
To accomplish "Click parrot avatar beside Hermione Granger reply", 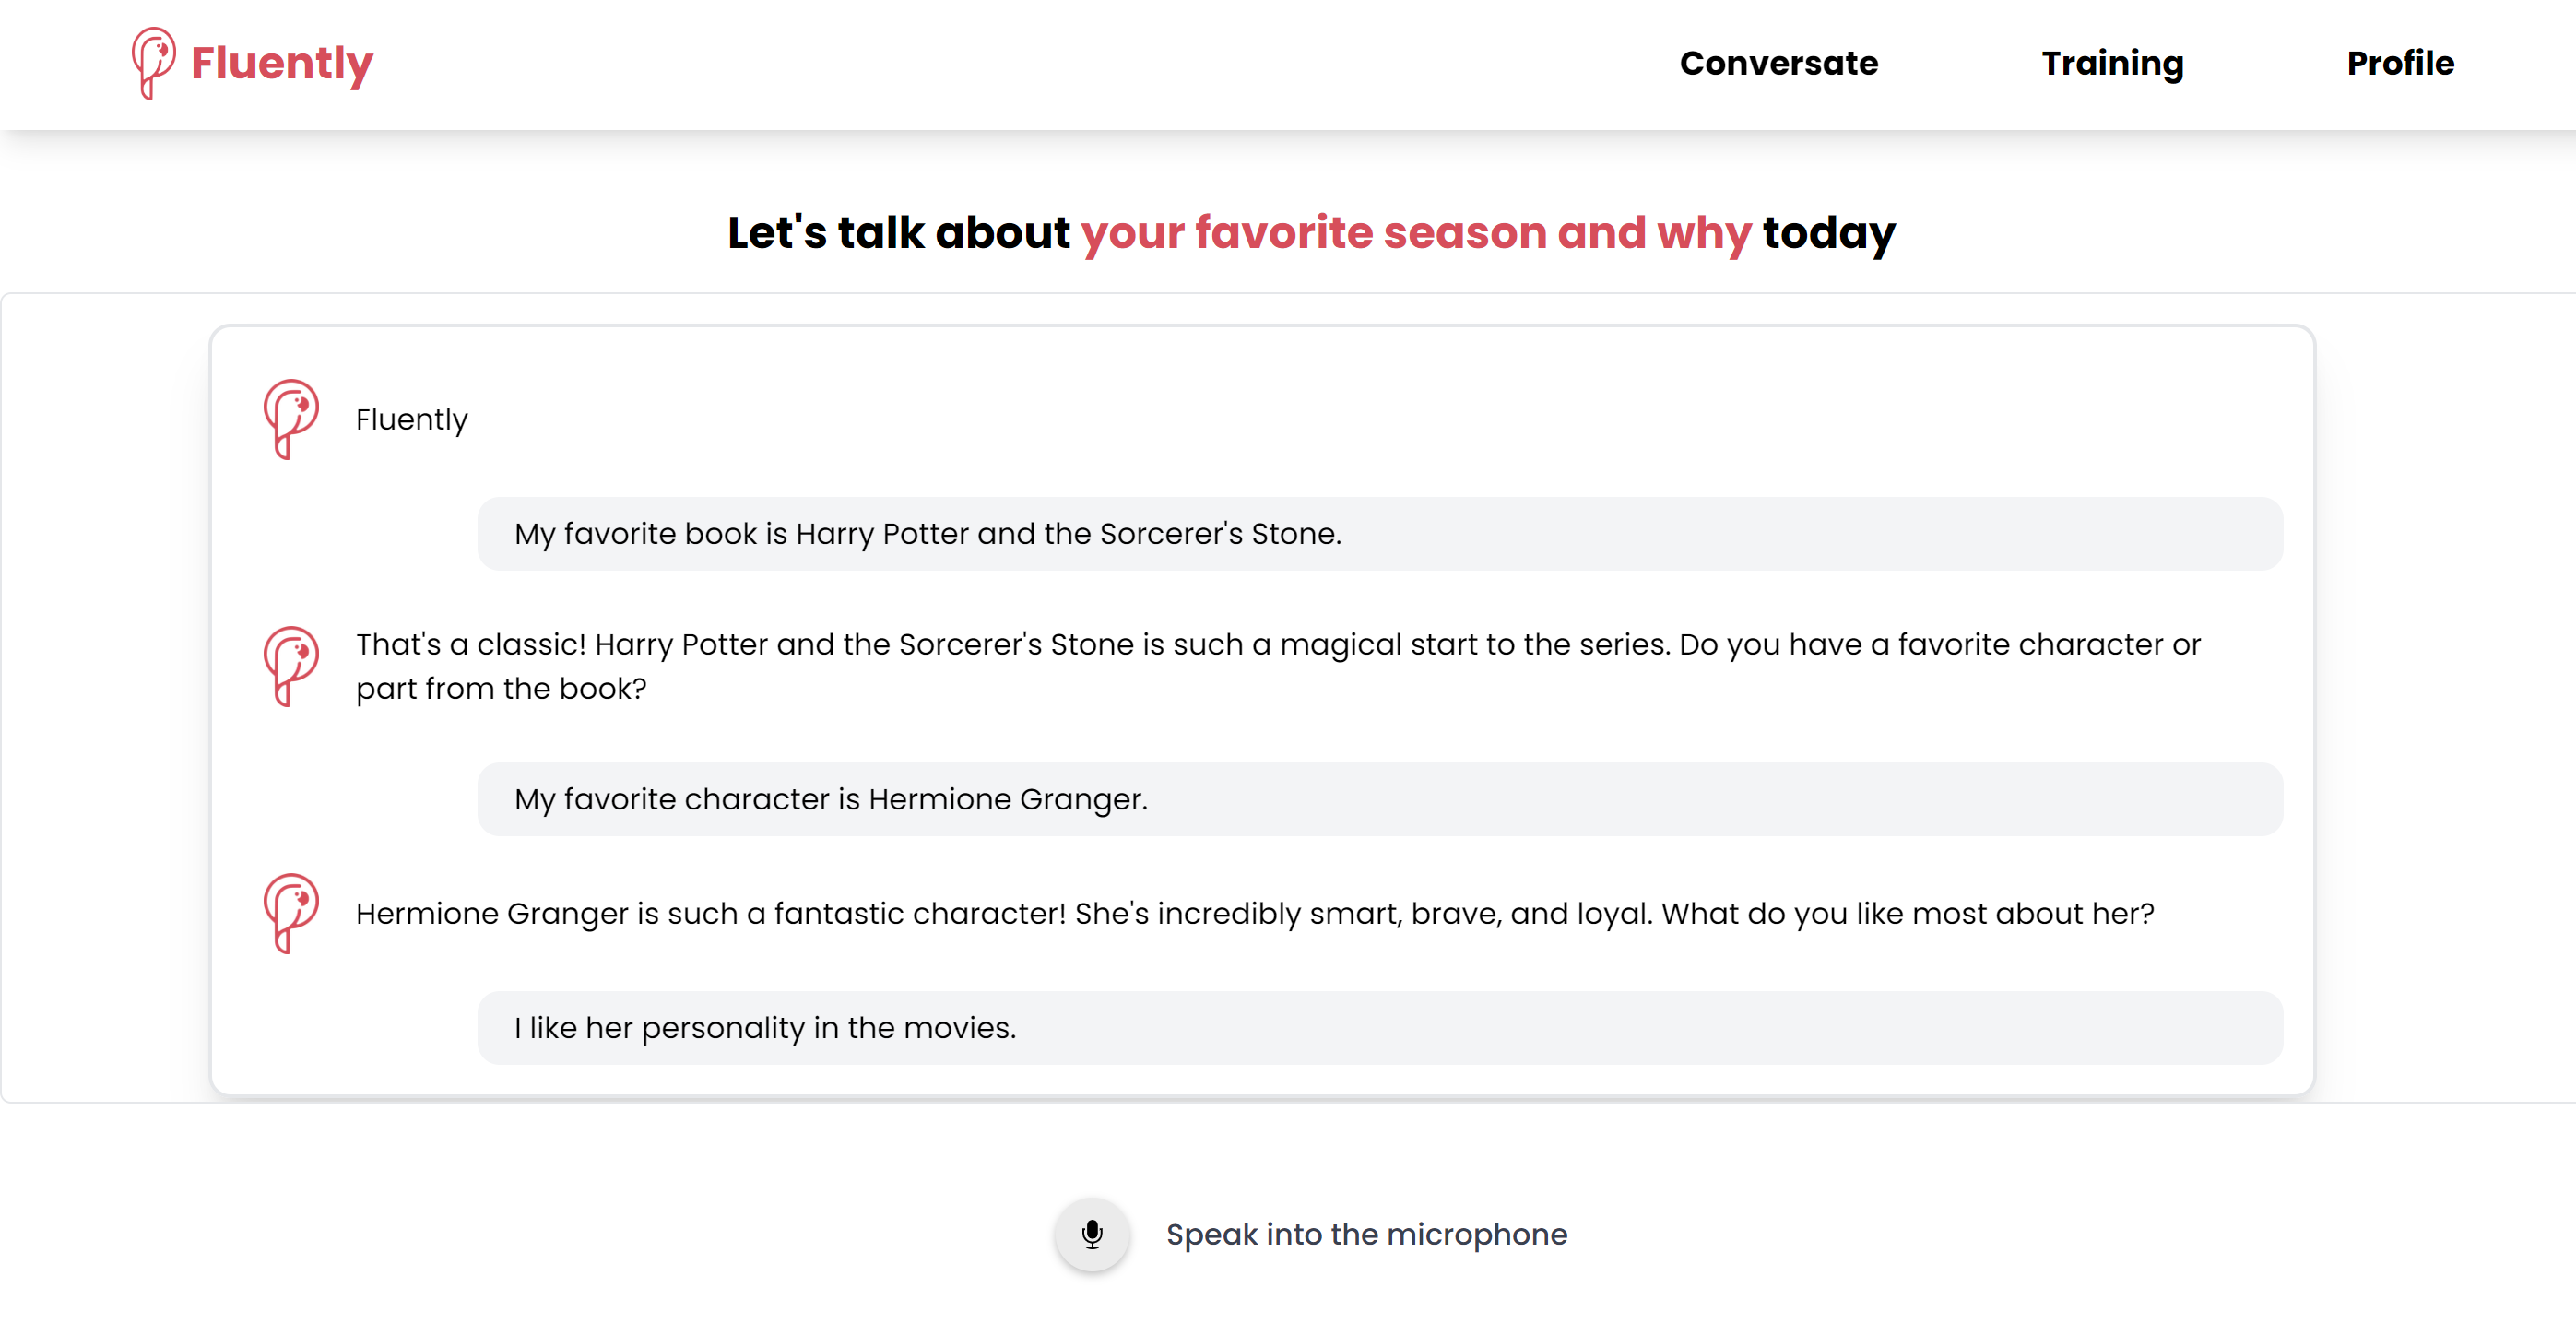I will [x=290, y=913].
